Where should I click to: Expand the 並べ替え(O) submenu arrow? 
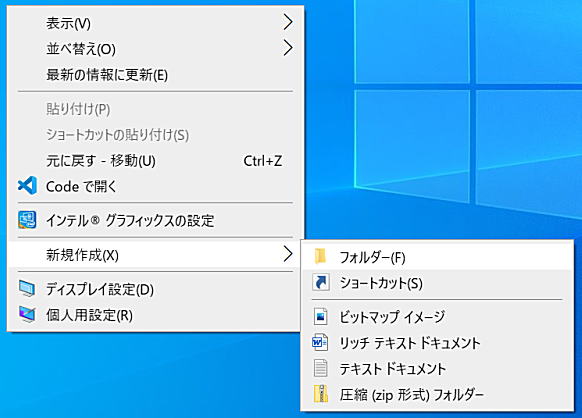click(288, 48)
